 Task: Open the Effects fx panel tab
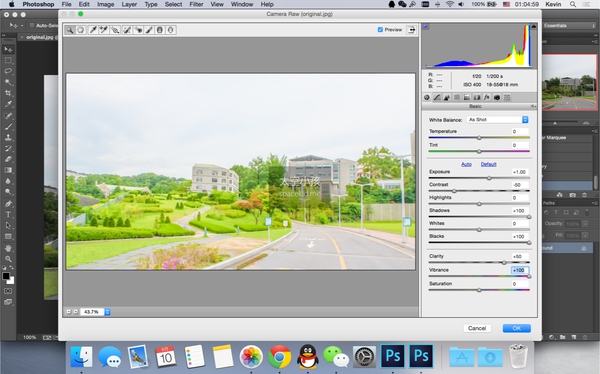tap(487, 98)
